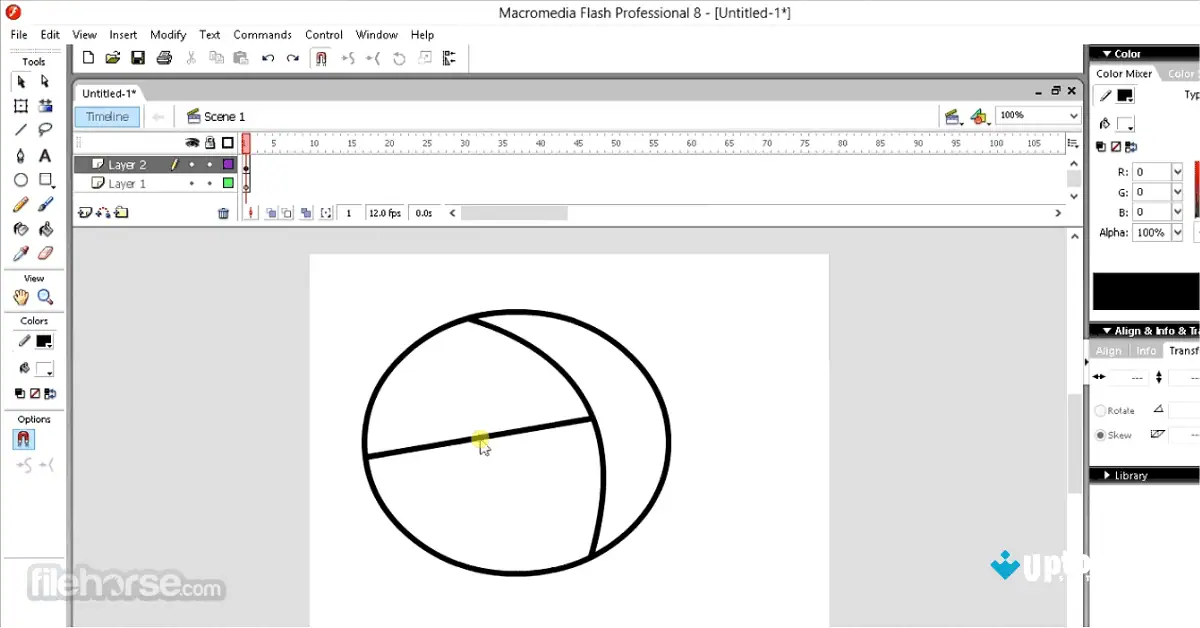Select the Brush tool
This screenshot has height=628, width=1200.
coord(45,204)
